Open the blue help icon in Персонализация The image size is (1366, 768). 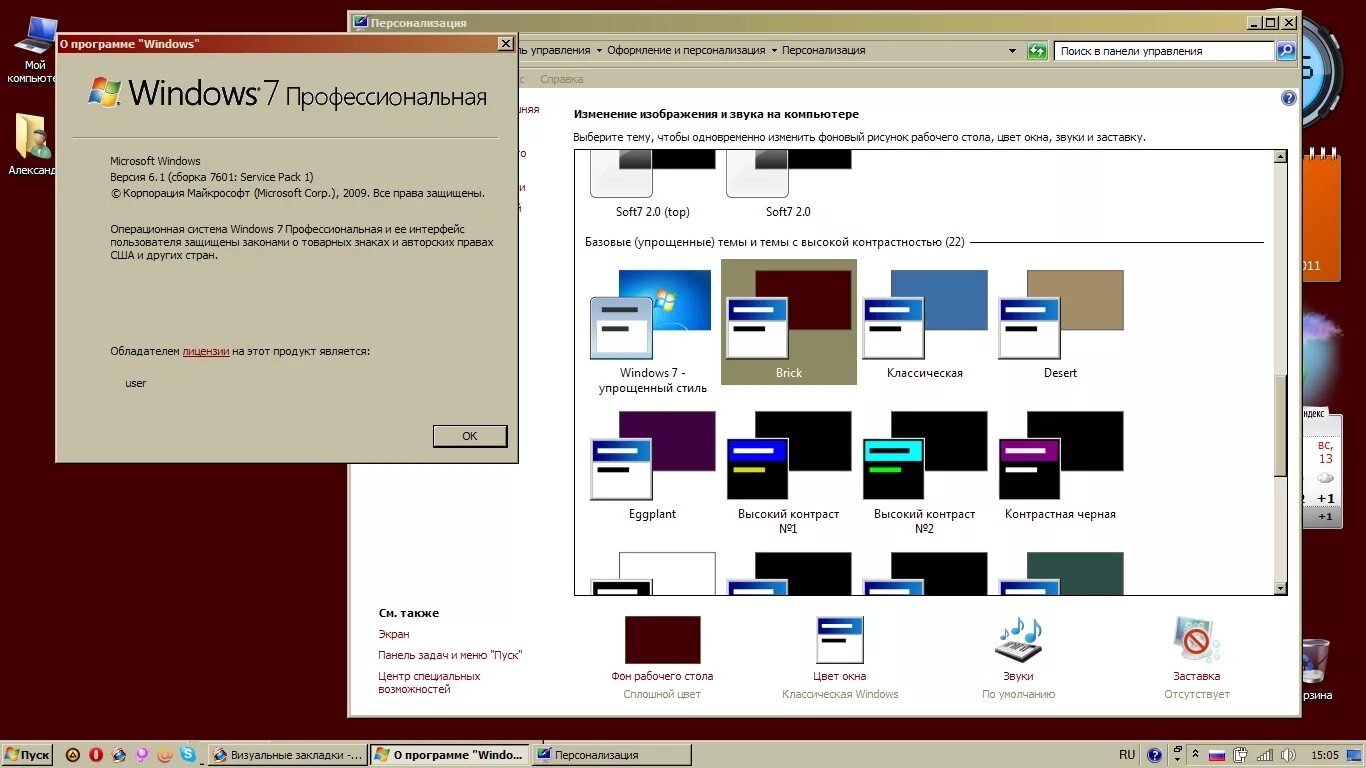(1289, 98)
